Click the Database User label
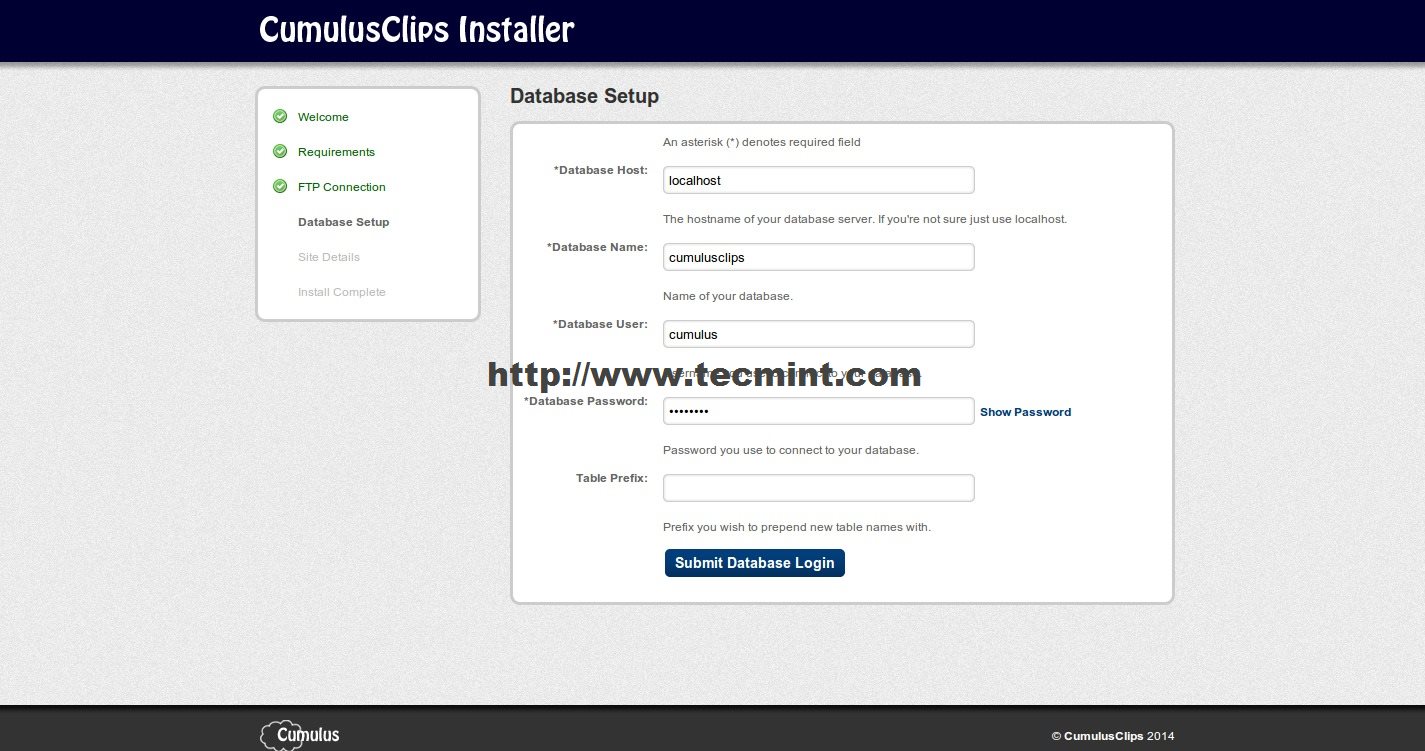The width and height of the screenshot is (1425, 751). tap(600, 324)
